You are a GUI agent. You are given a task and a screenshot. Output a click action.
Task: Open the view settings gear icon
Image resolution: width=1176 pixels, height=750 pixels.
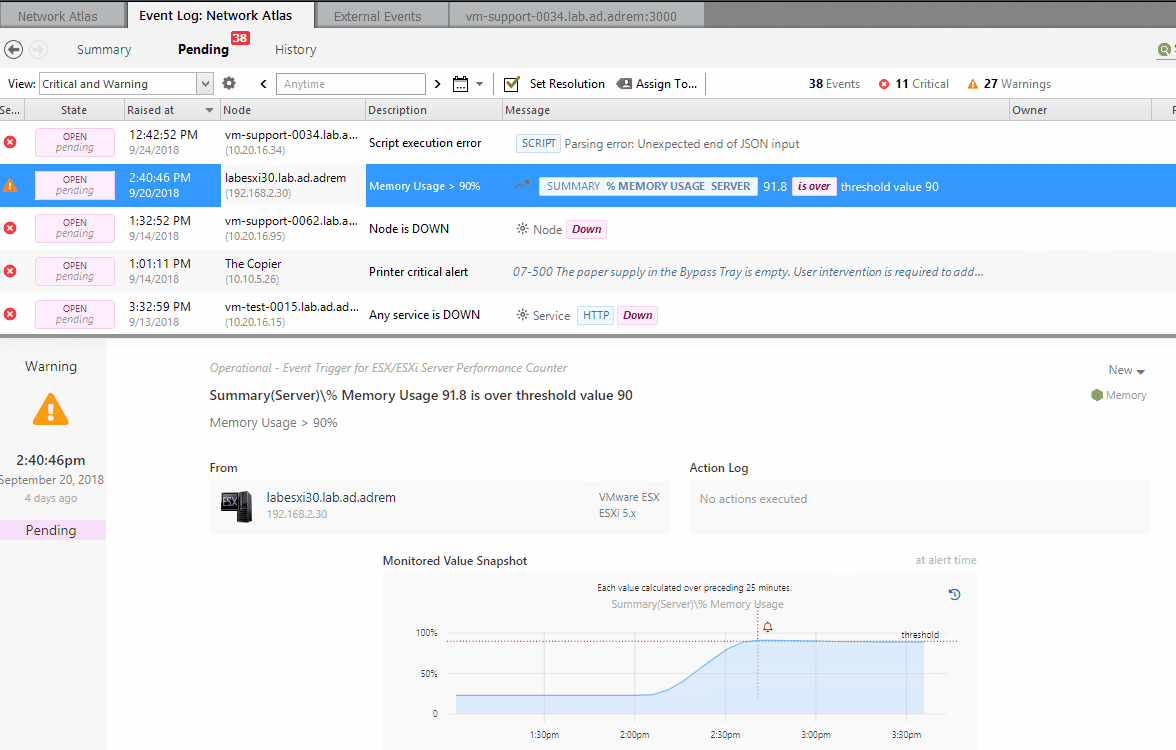click(229, 83)
